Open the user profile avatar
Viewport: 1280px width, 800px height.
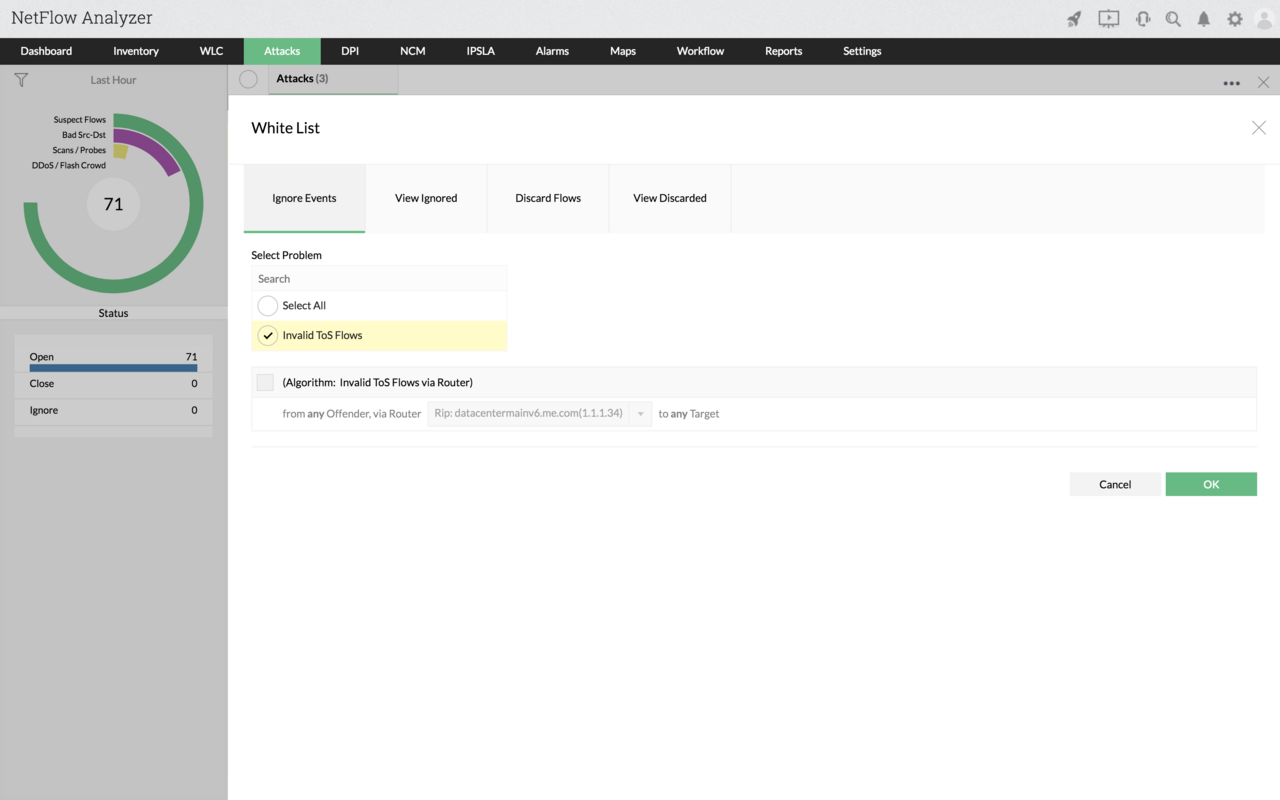(1265, 19)
